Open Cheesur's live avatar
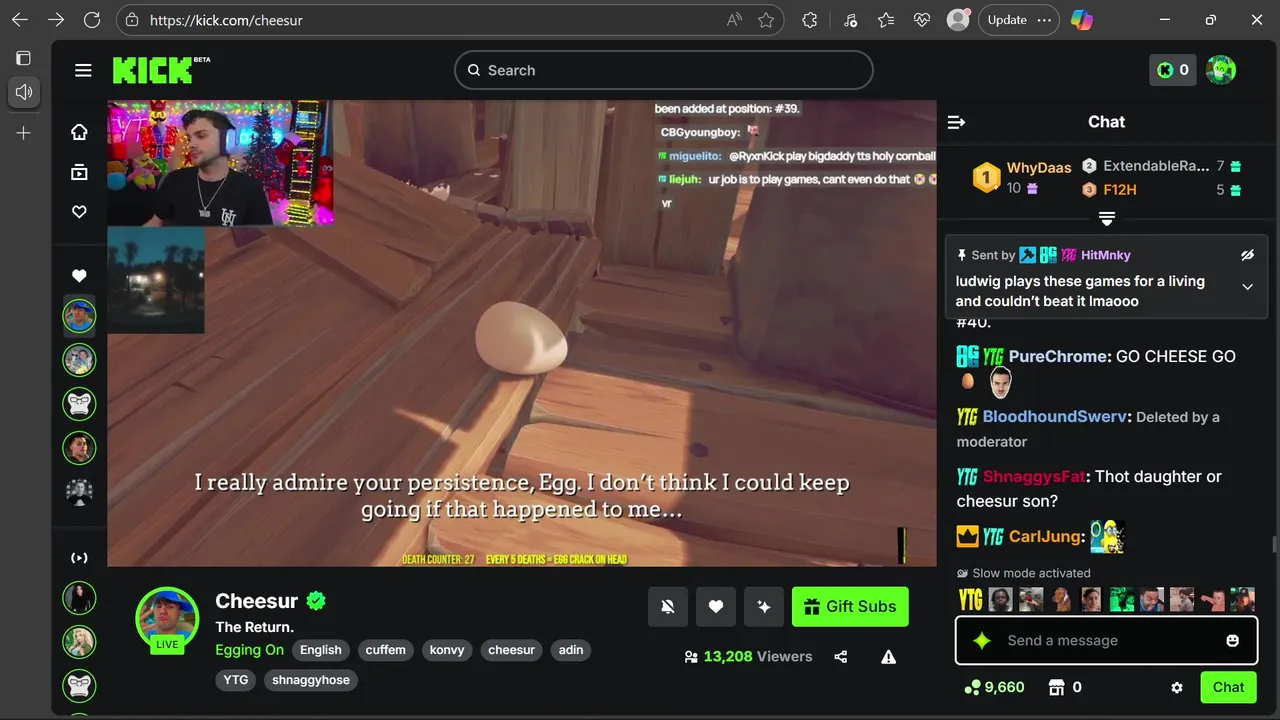 [x=167, y=618]
